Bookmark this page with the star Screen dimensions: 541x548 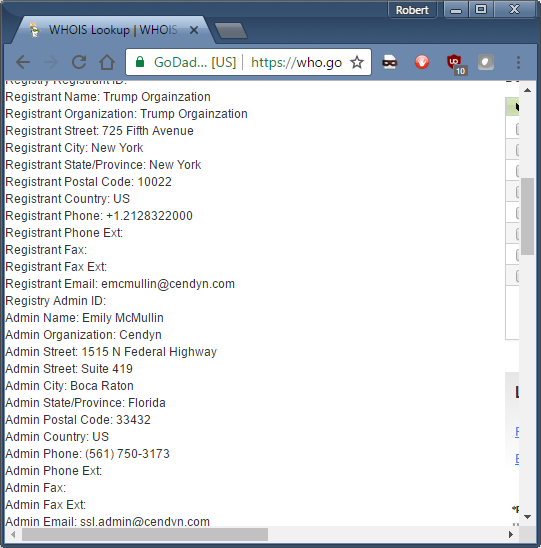click(x=357, y=62)
